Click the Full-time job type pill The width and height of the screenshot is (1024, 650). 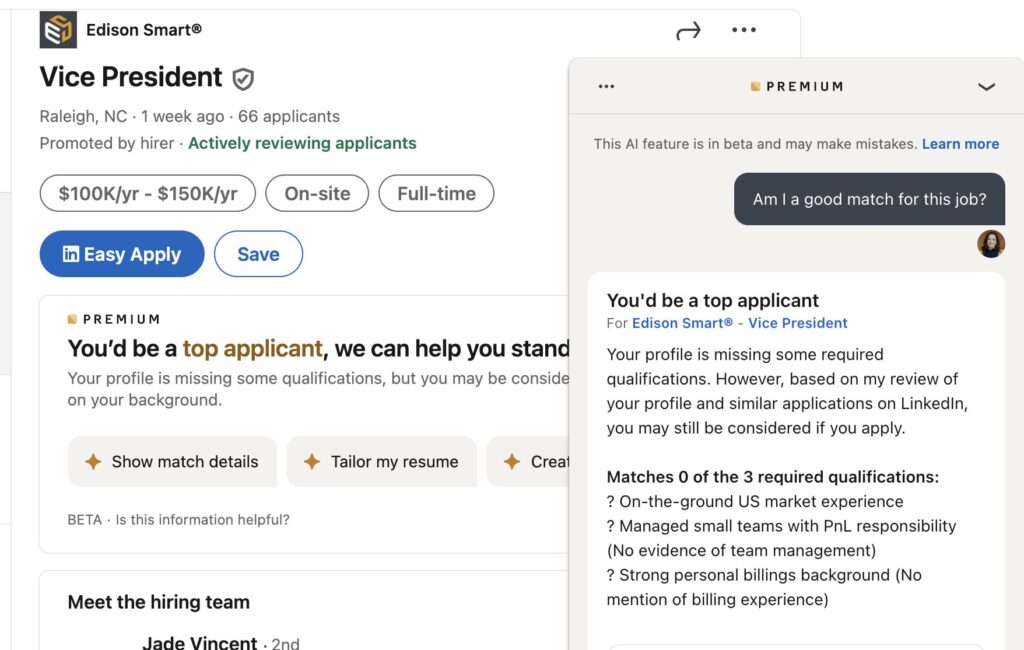(436, 193)
